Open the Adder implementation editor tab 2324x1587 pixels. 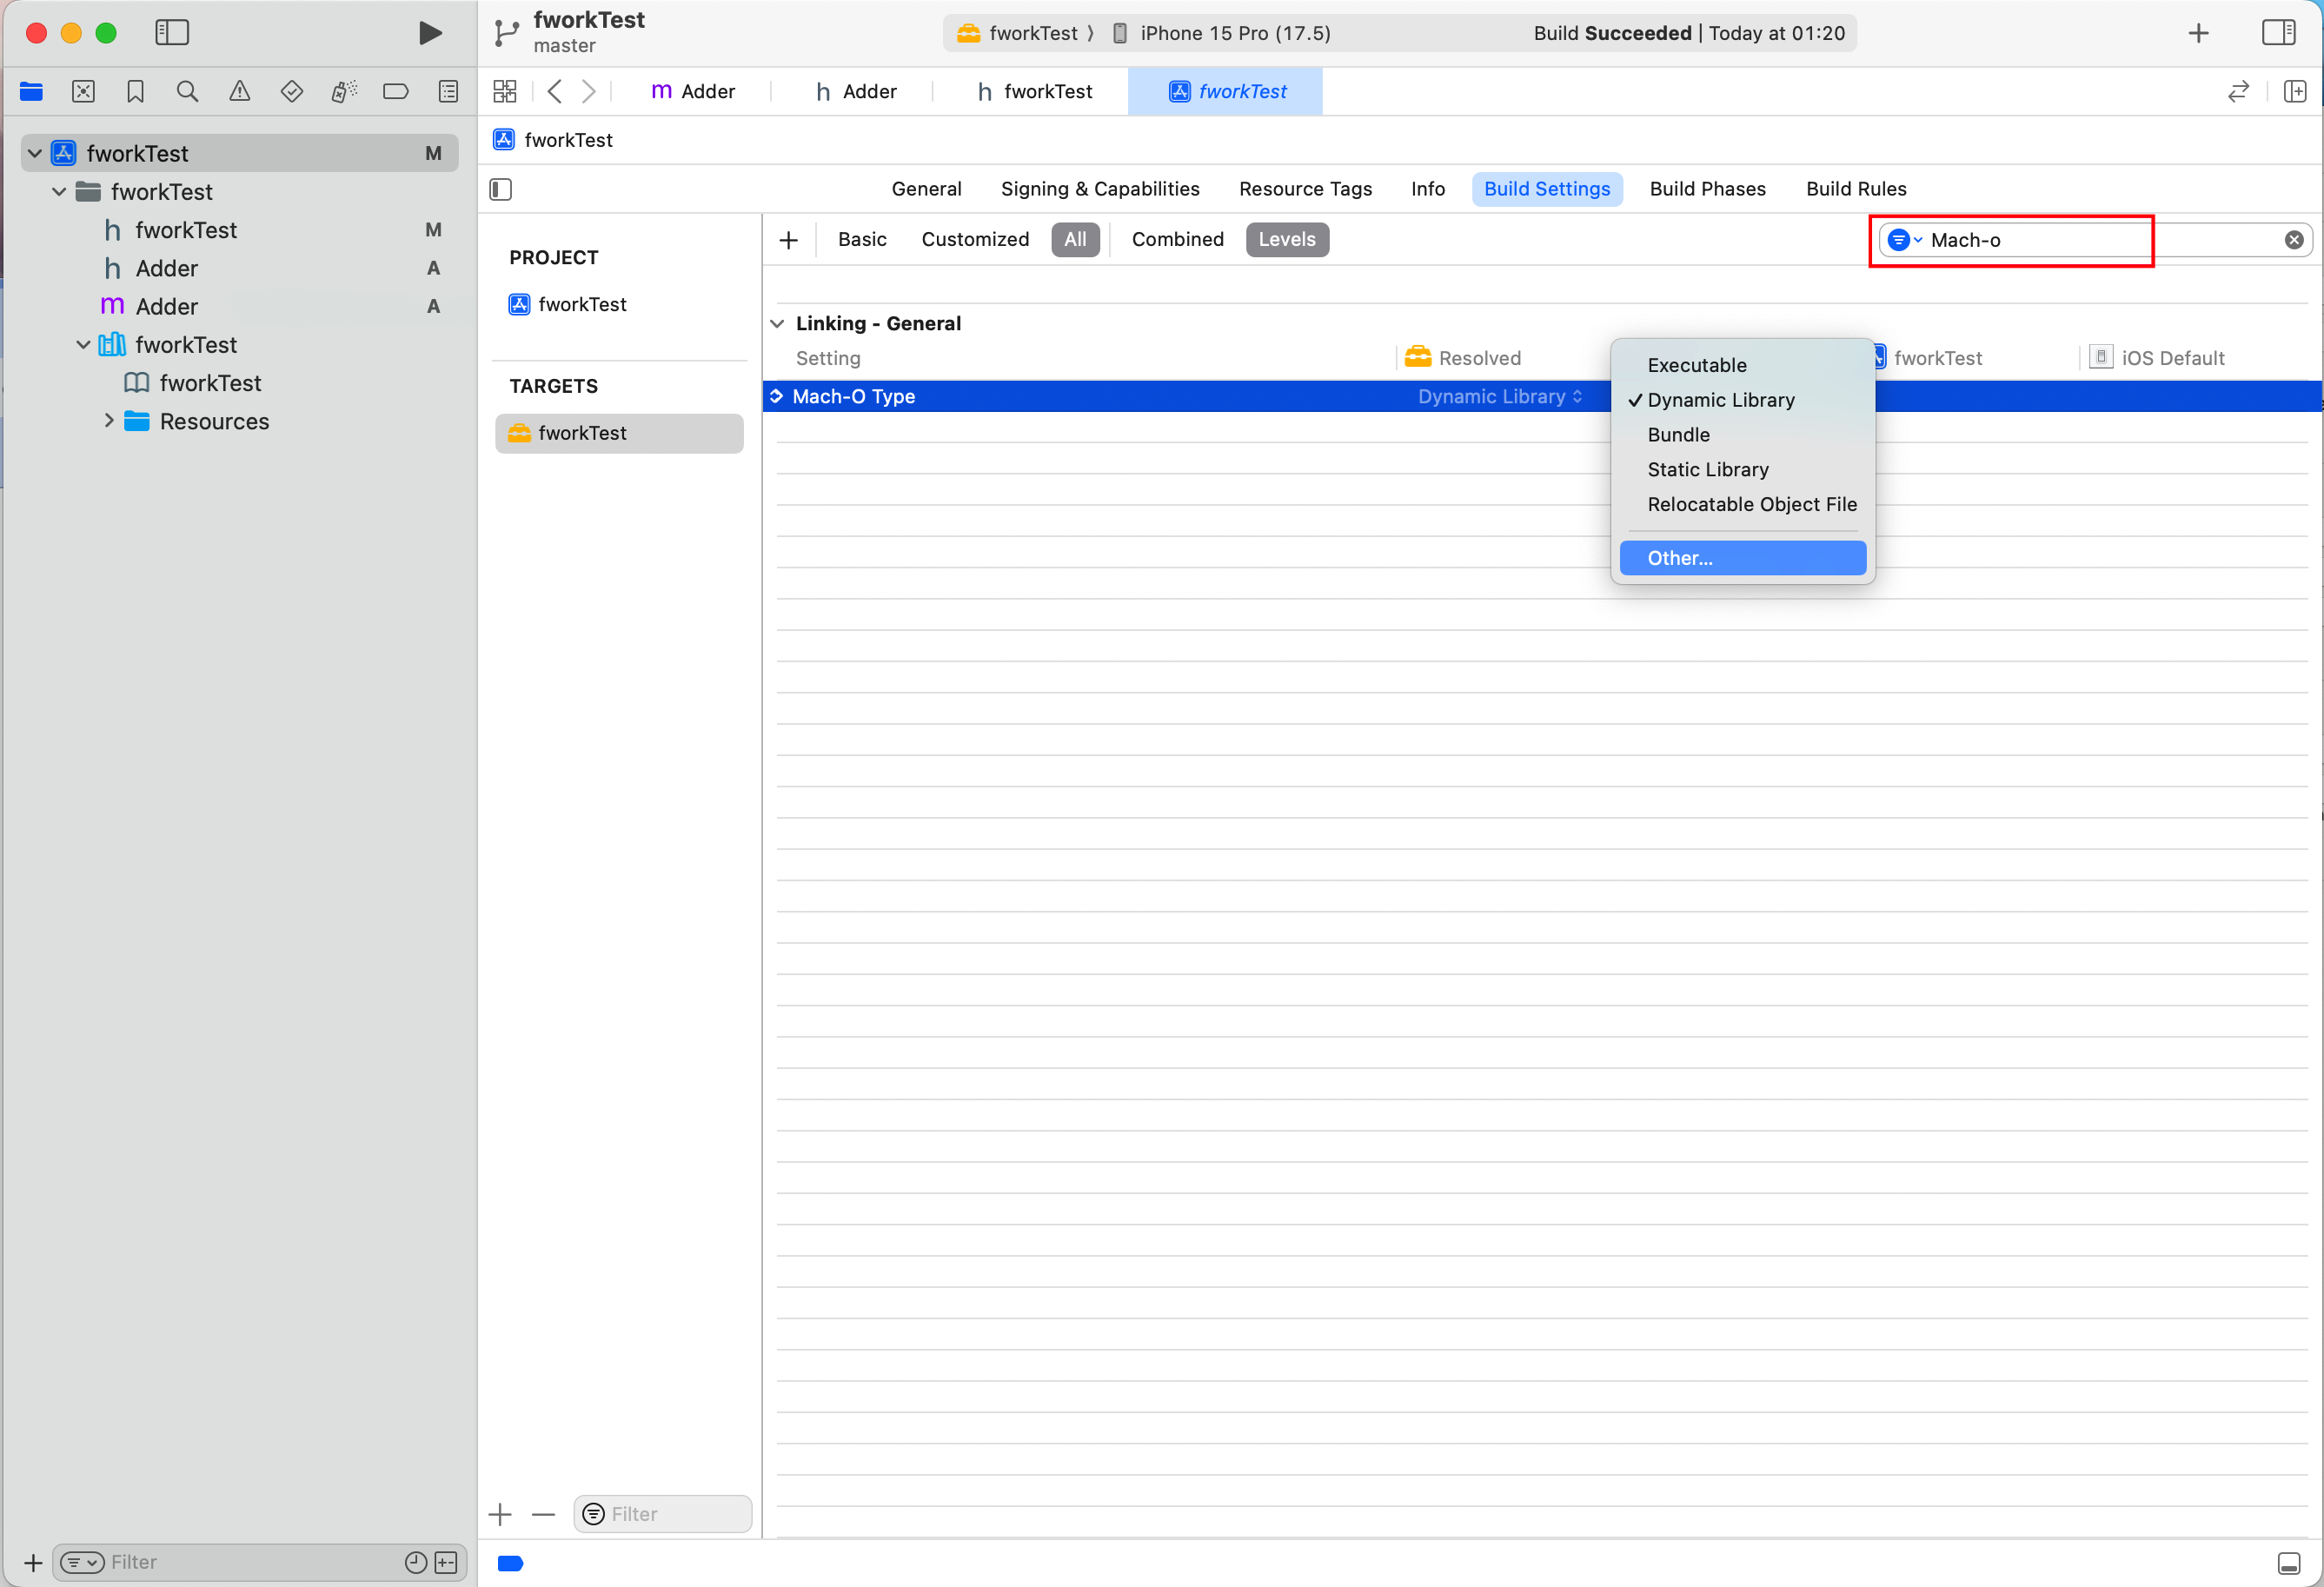[692, 91]
